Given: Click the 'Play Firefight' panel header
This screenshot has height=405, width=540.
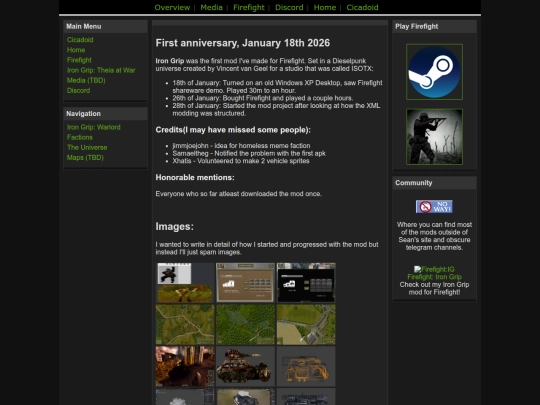Looking at the screenshot, I should pyautogui.click(x=434, y=27).
